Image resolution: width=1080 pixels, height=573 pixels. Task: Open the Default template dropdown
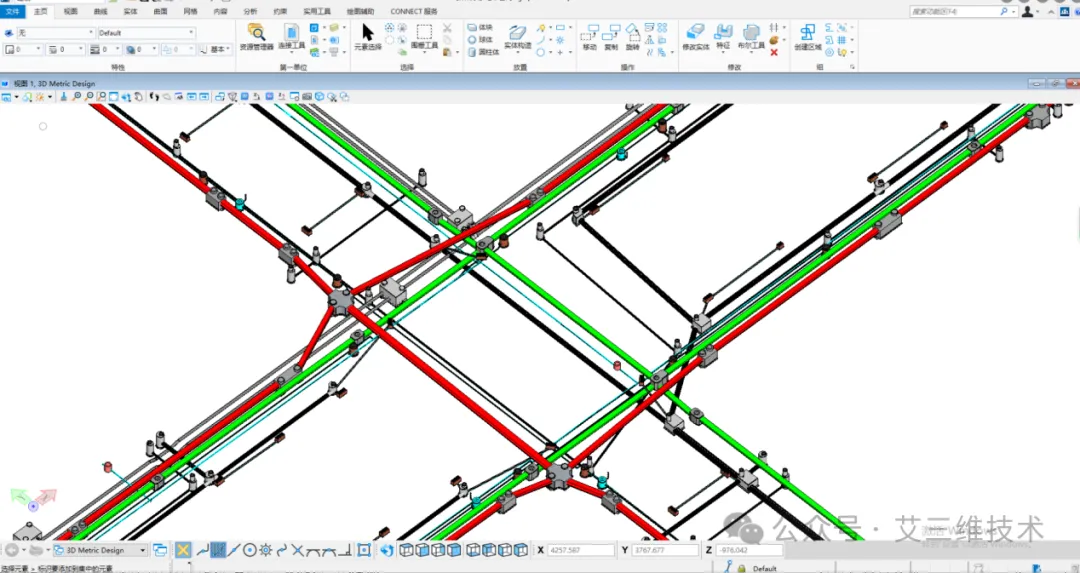(x=147, y=33)
